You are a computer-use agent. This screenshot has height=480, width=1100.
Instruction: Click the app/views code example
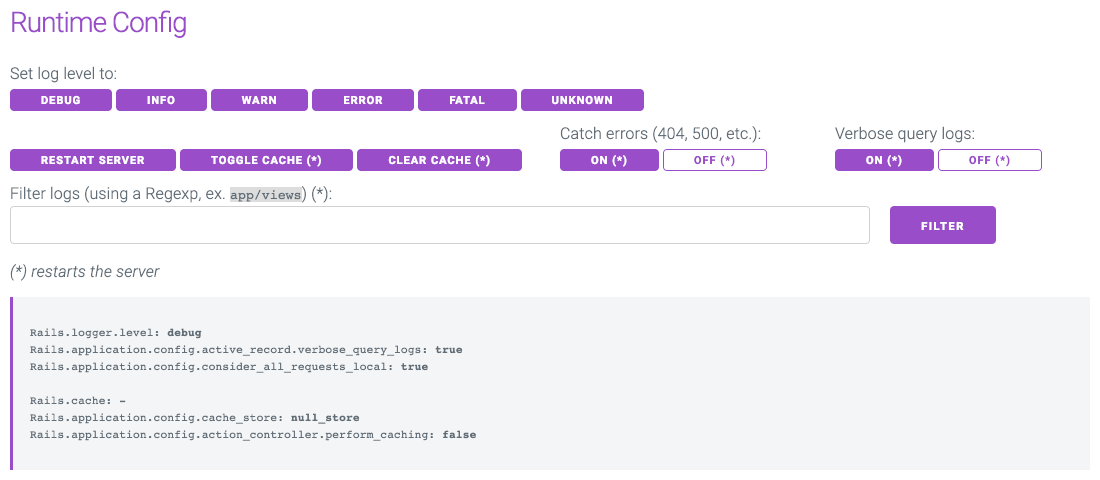(267, 196)
